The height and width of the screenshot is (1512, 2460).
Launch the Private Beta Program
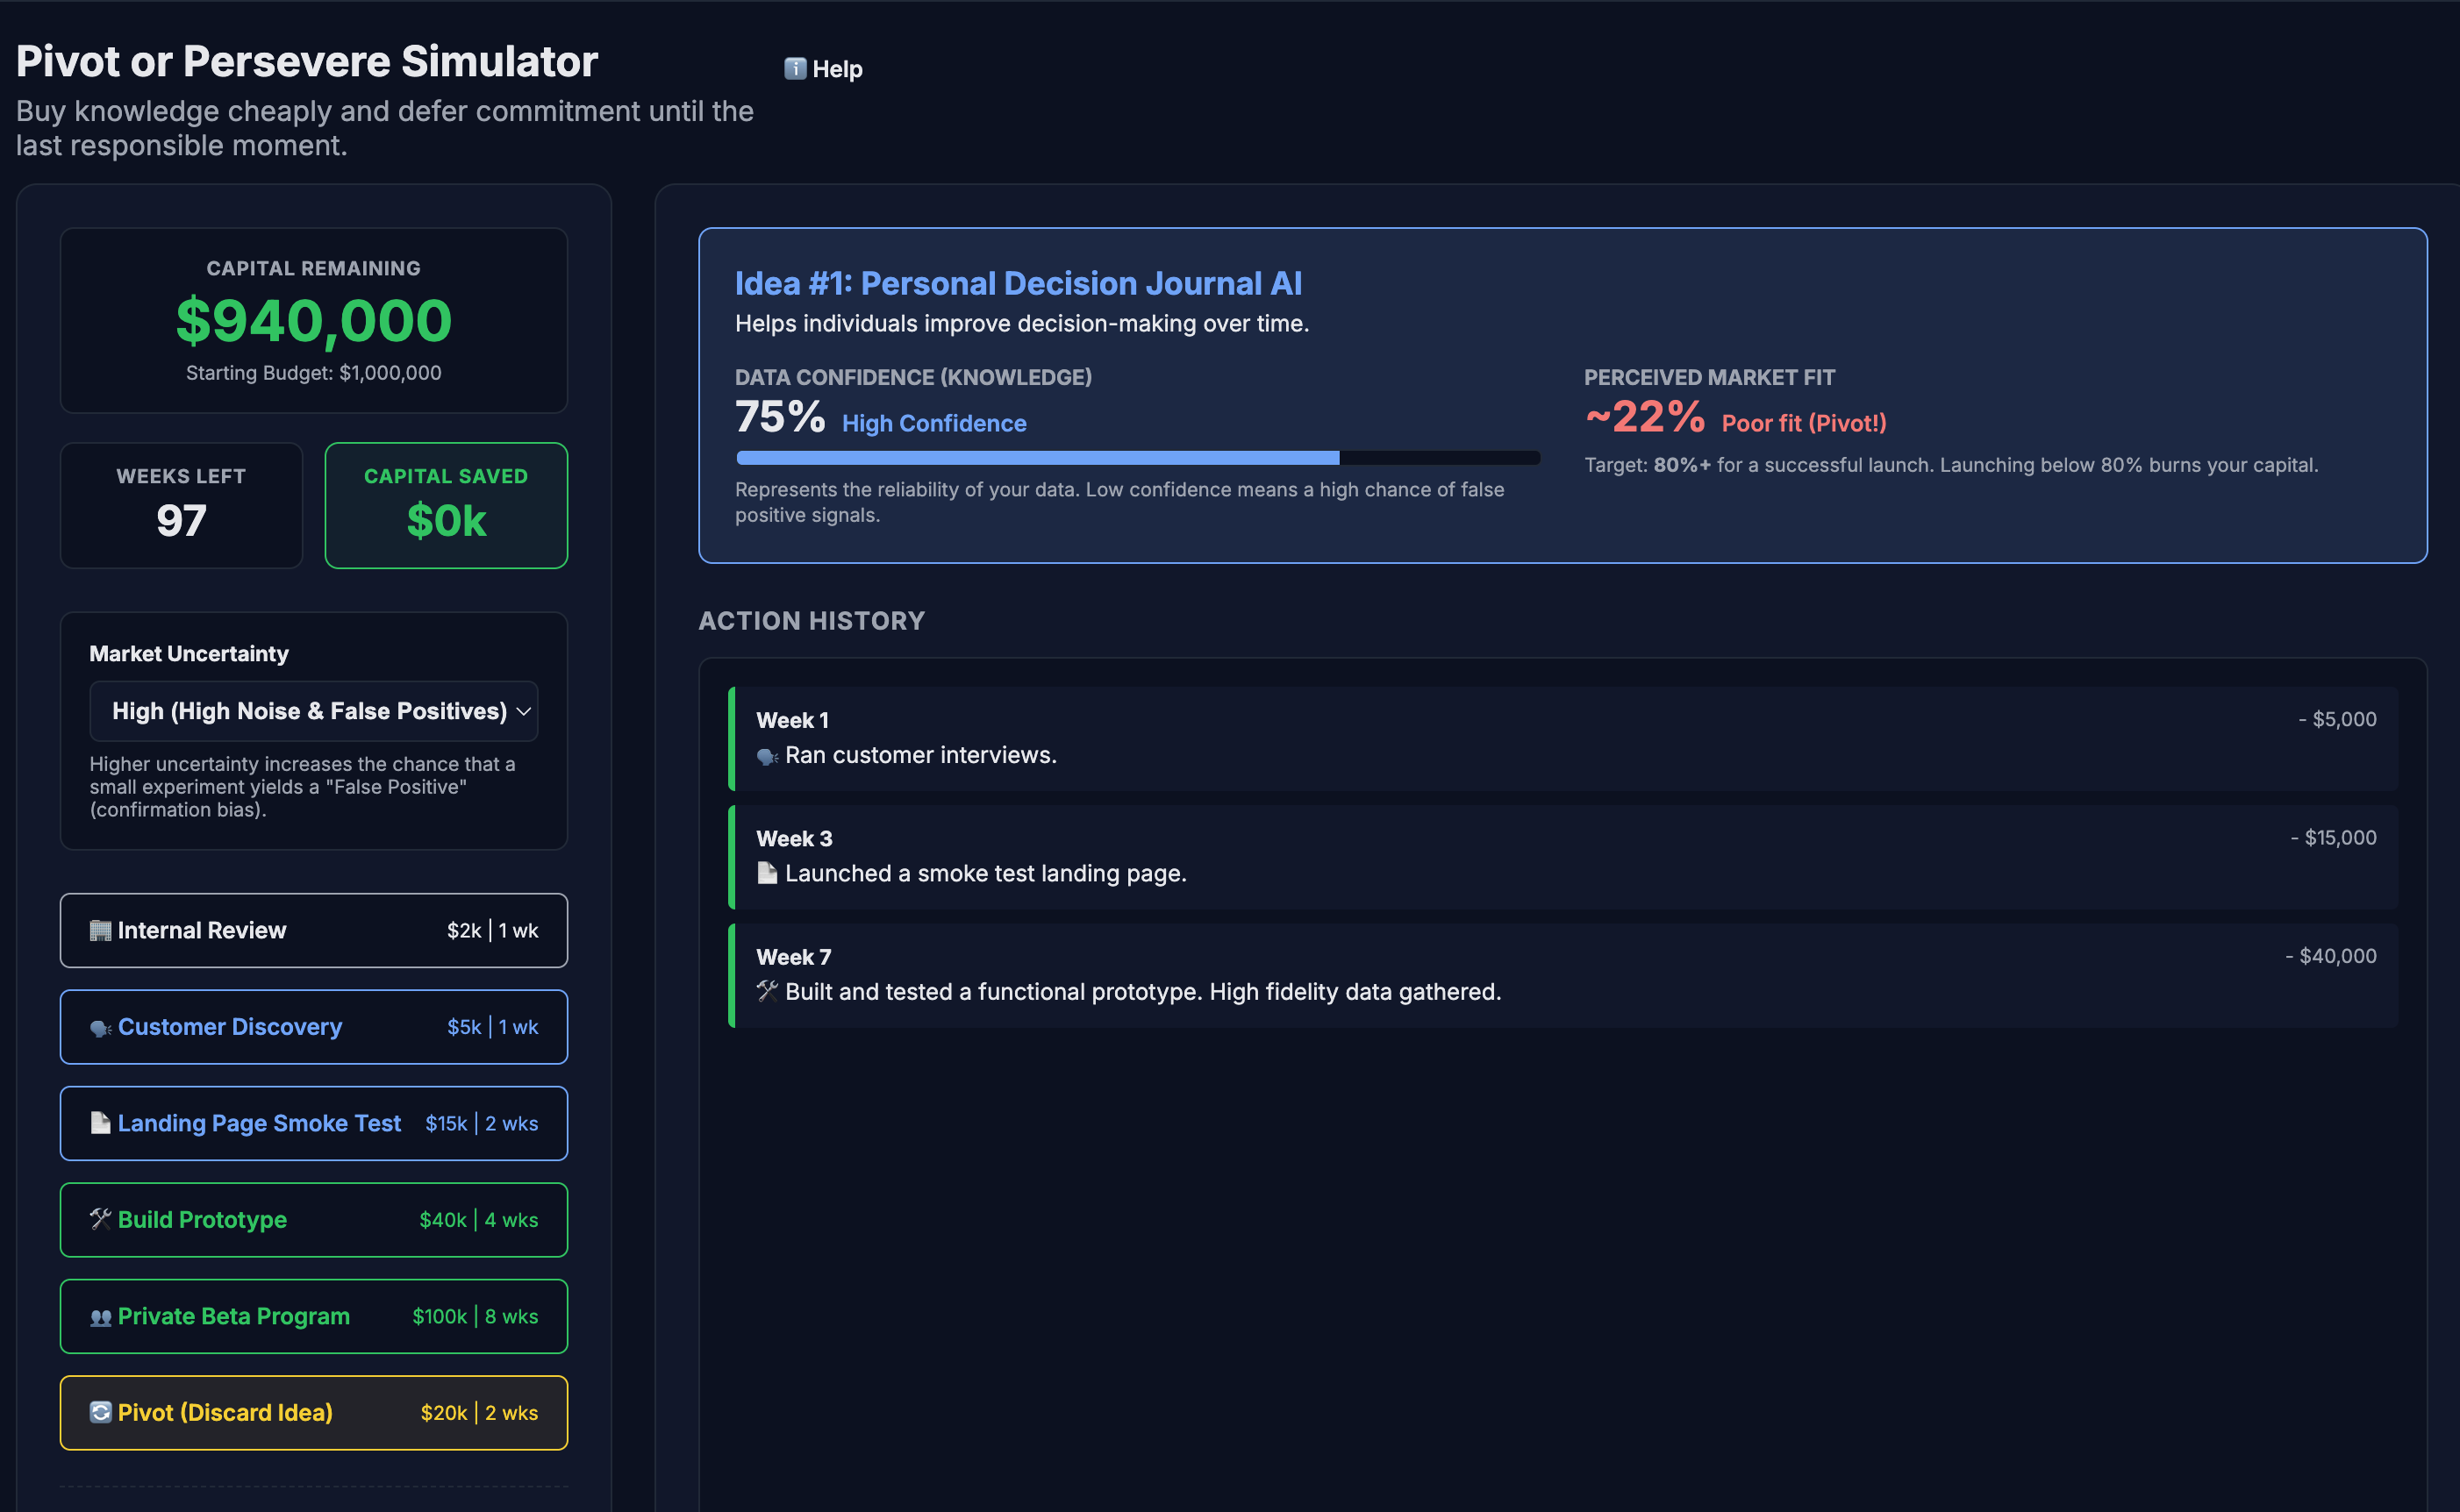[x=314, y=1316]
